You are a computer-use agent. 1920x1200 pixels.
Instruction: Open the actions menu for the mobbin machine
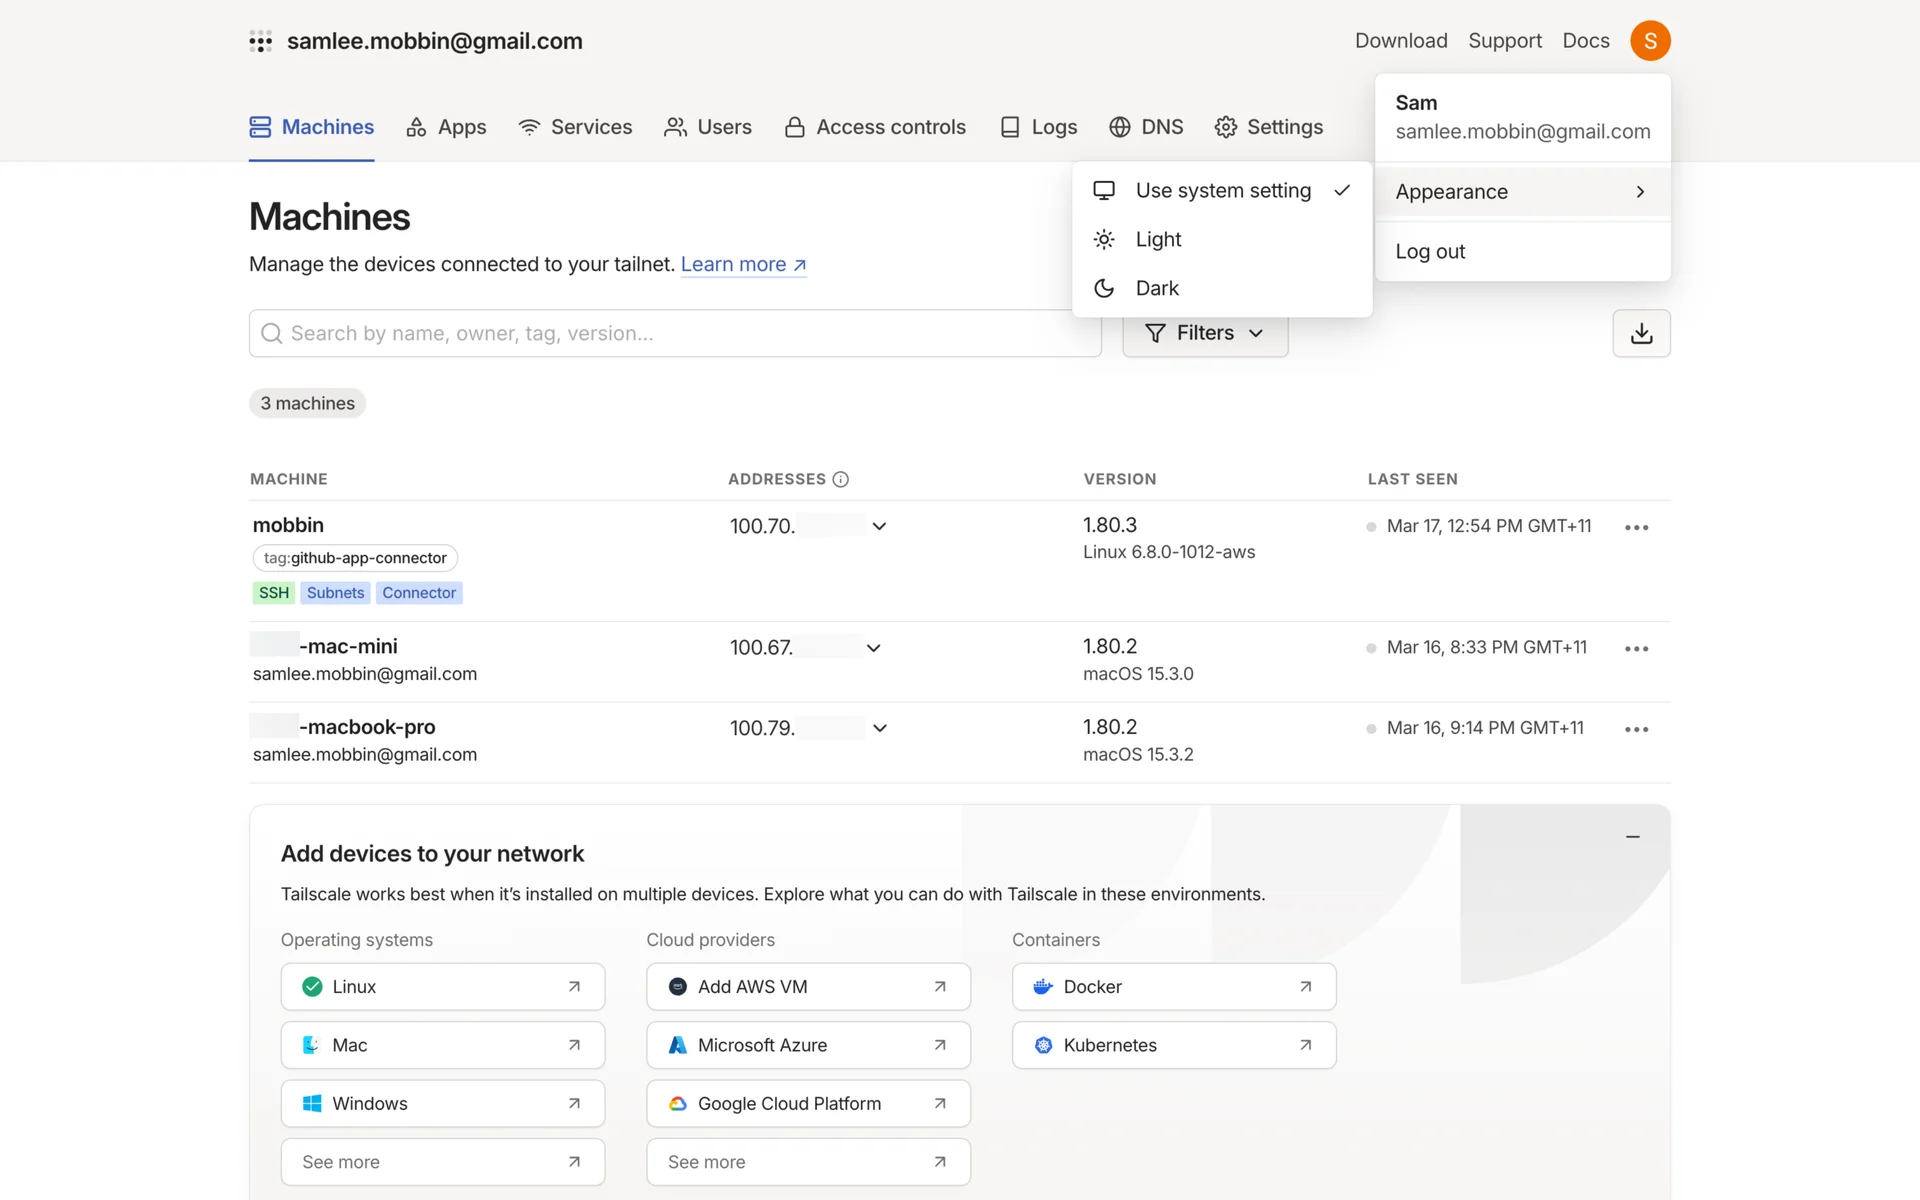click(x=1636, y=527)
